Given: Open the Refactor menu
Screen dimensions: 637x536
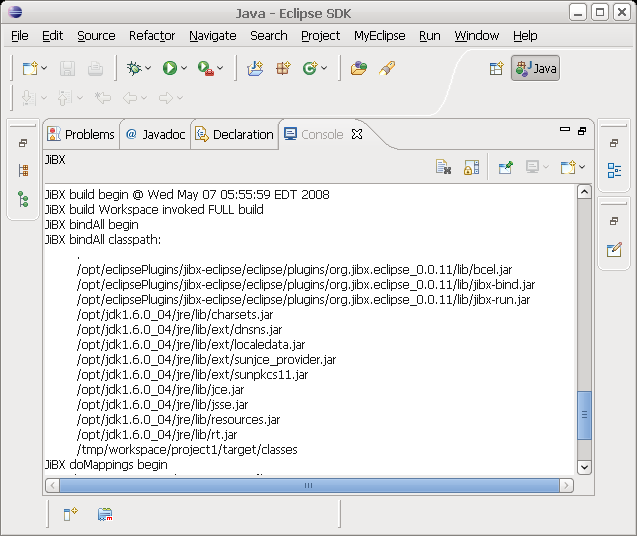Looking at the screenshot, I should pyautogui.click(x=152, y=36).
